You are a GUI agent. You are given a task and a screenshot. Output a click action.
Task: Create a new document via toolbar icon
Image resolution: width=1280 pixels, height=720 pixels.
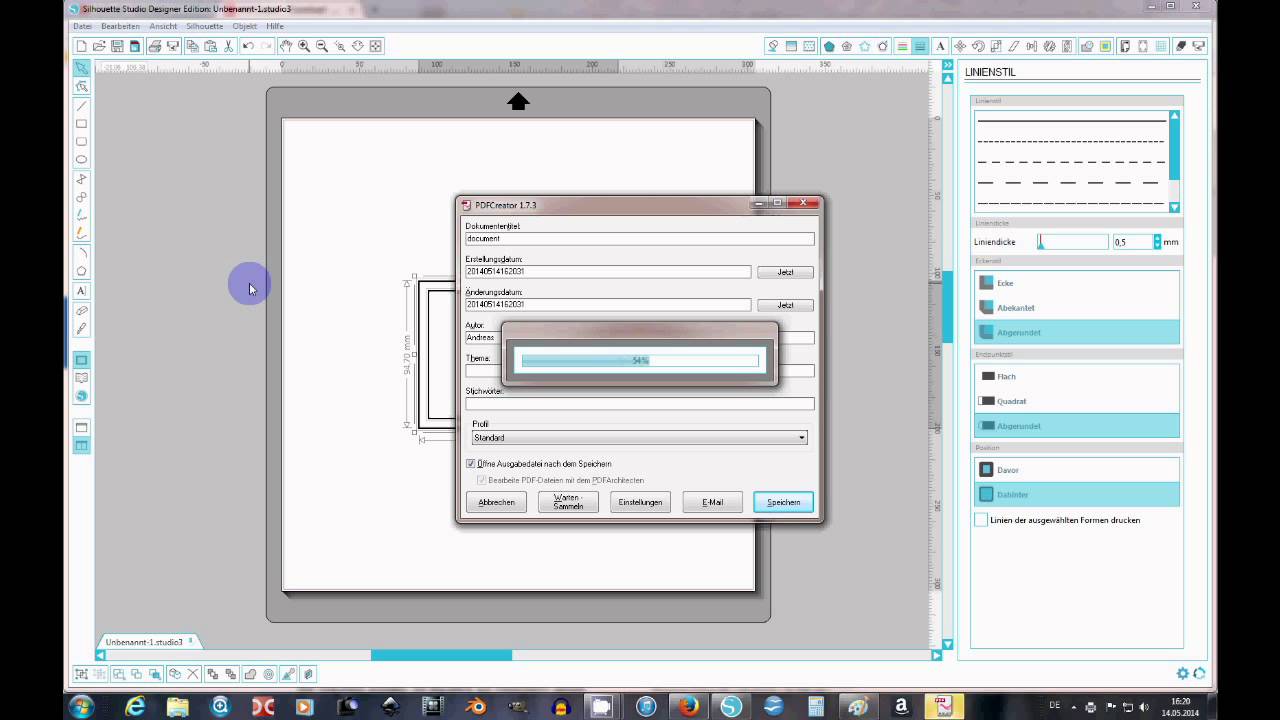(x=81, y=46)
